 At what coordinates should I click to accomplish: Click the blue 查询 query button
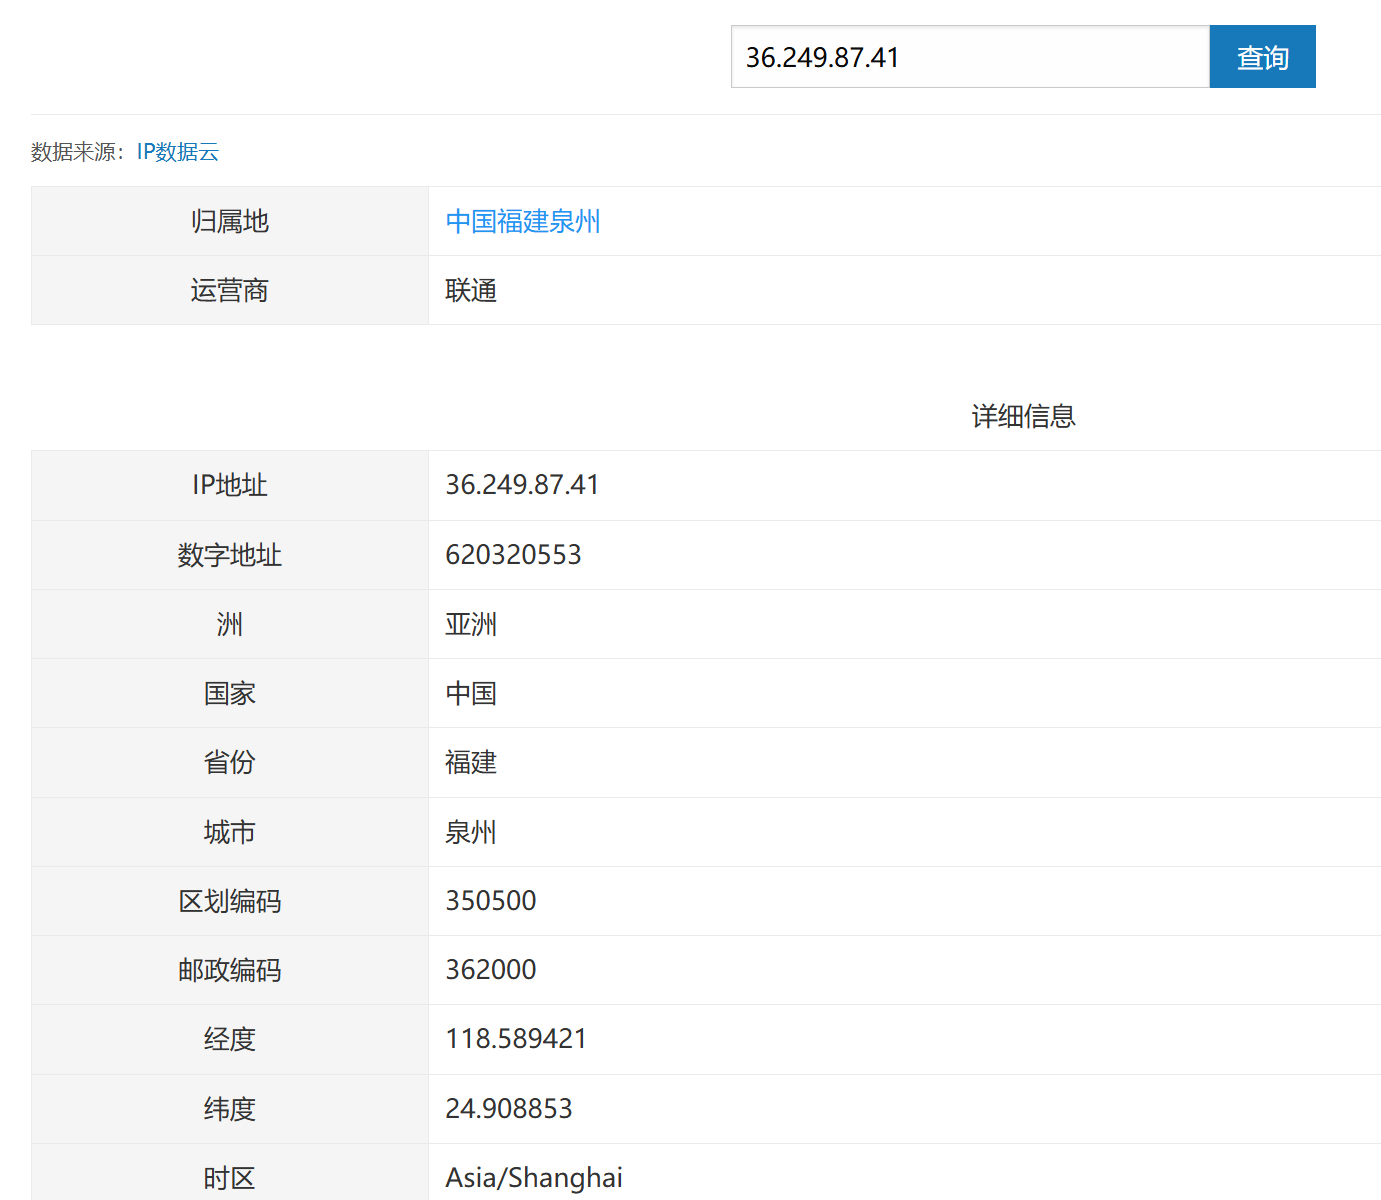1262,57
